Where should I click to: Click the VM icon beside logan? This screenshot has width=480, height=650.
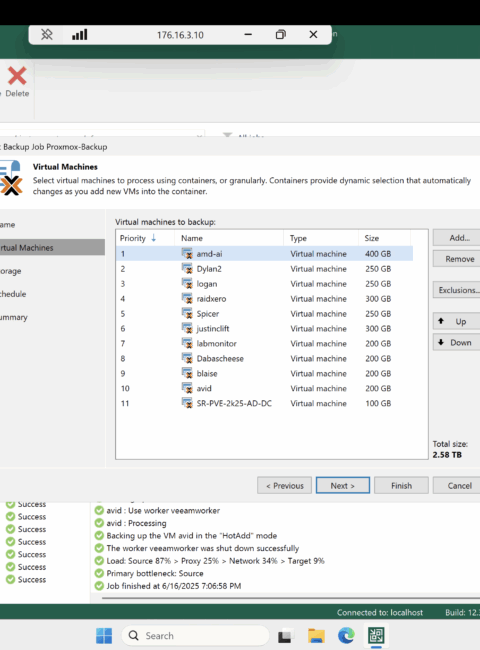(x=187, y=284)
